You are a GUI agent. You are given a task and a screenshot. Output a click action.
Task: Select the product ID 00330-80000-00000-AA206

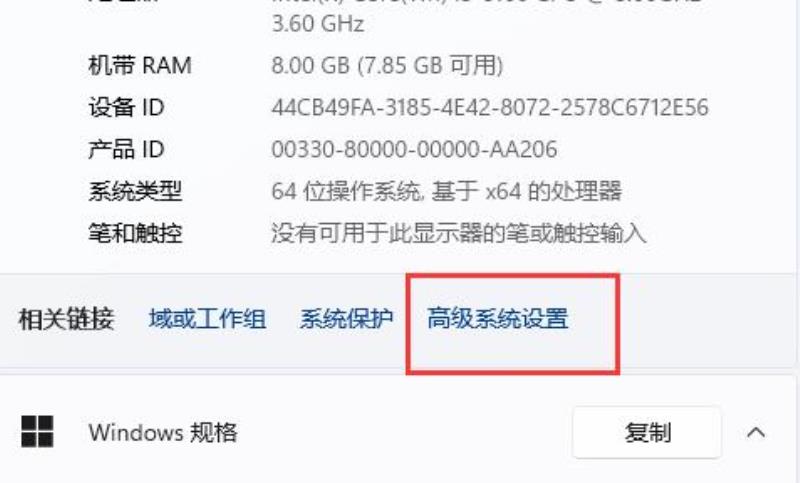tap(414, 149)
